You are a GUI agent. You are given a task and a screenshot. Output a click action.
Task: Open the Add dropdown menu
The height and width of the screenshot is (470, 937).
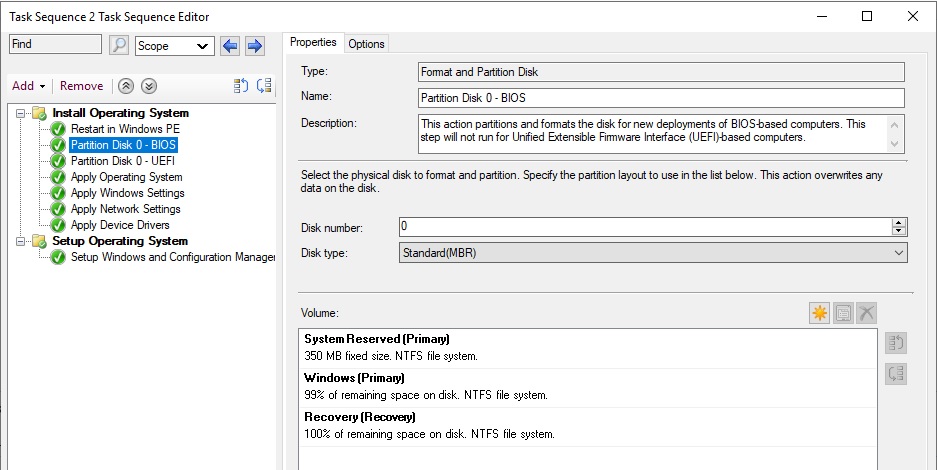tap(29, 86)
